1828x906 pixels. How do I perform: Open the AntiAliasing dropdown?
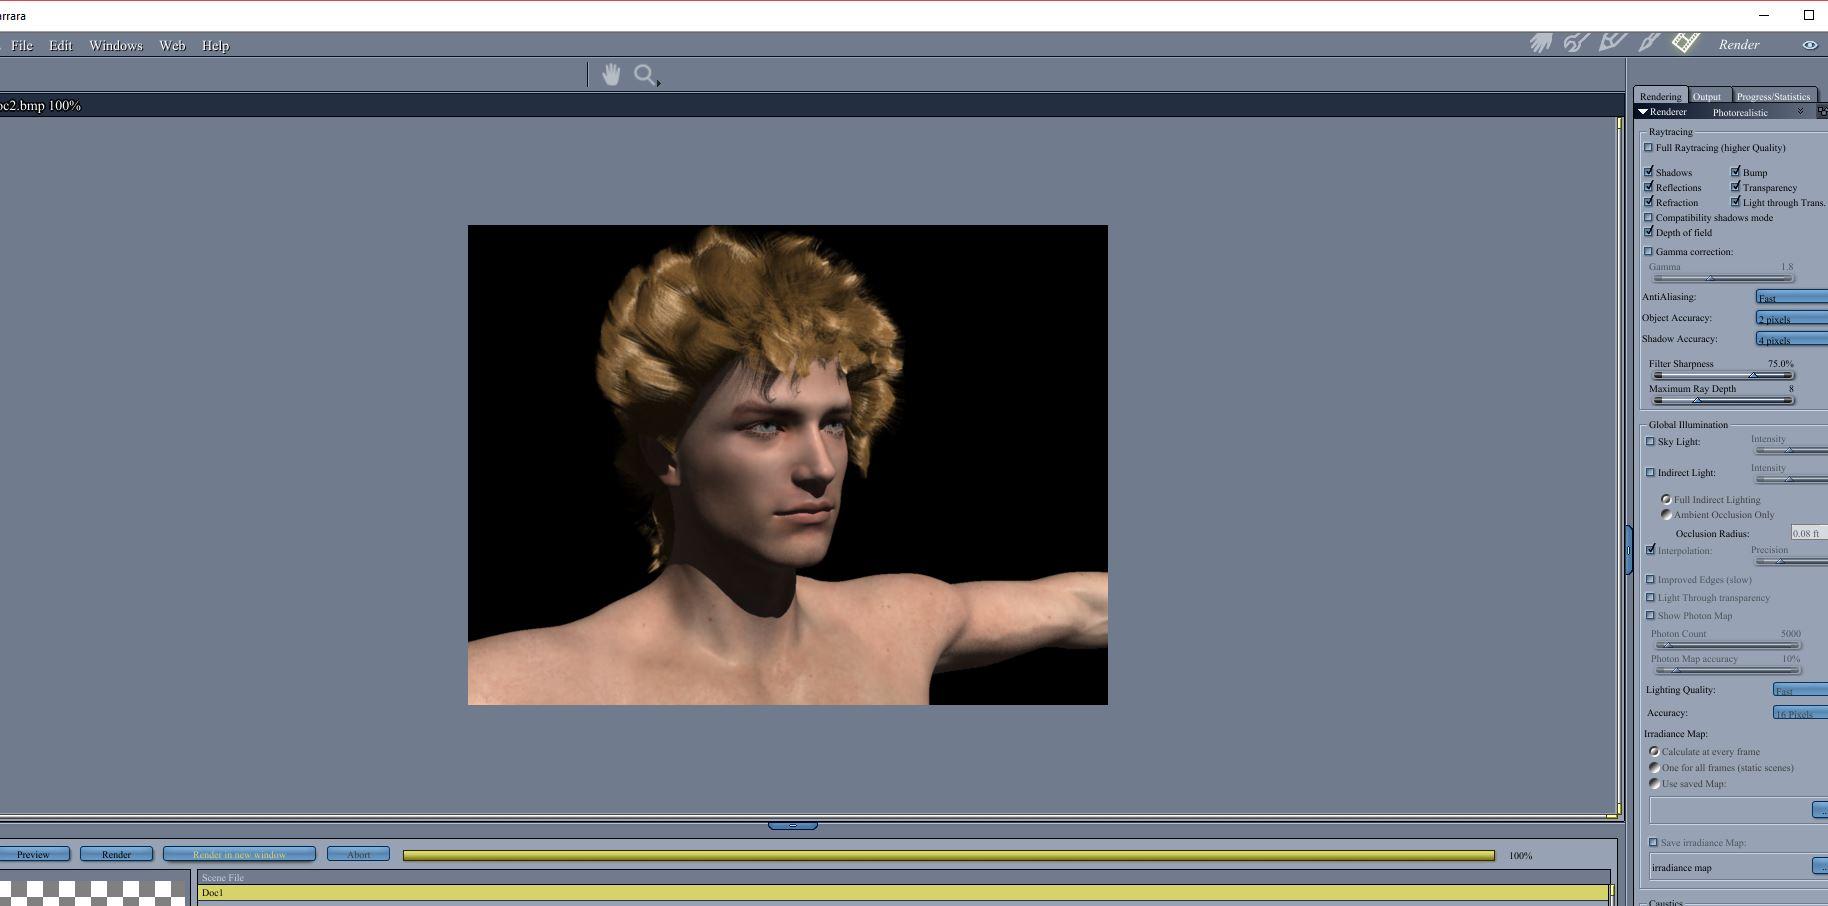[1792, 297]
